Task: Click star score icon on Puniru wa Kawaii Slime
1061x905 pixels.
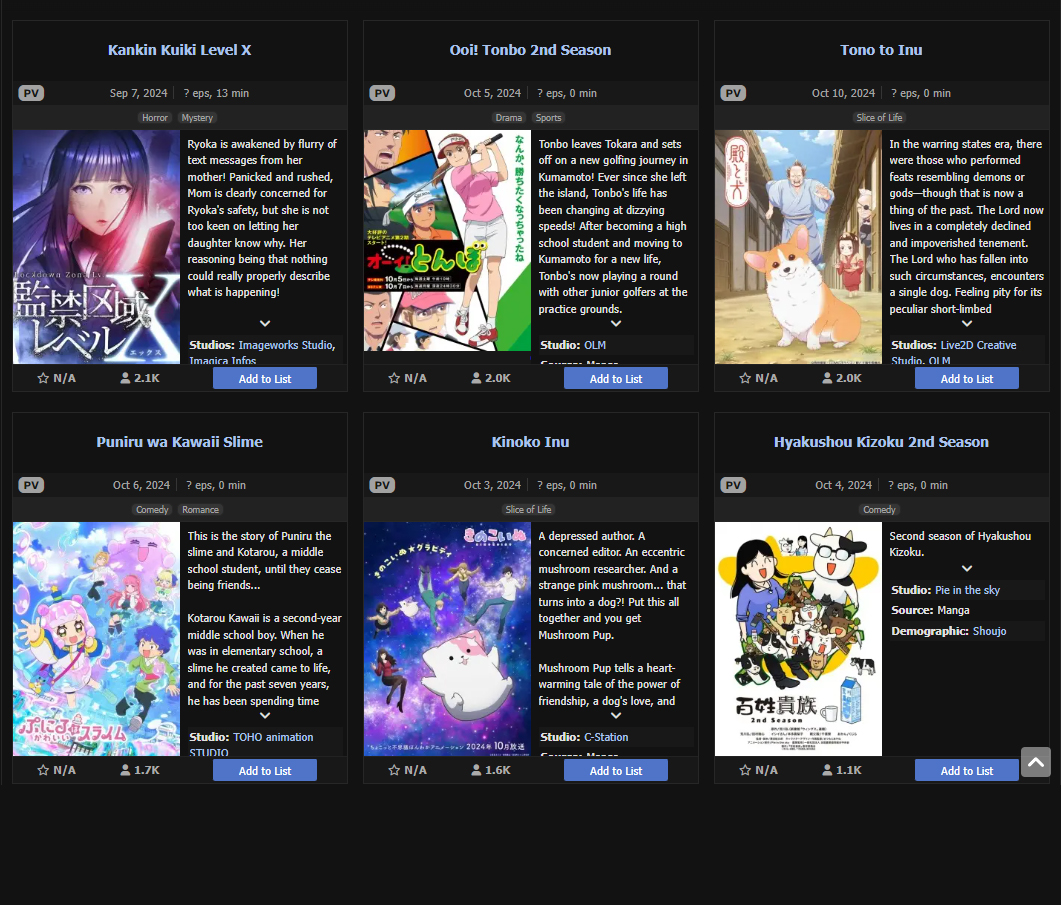Action: 43,770
